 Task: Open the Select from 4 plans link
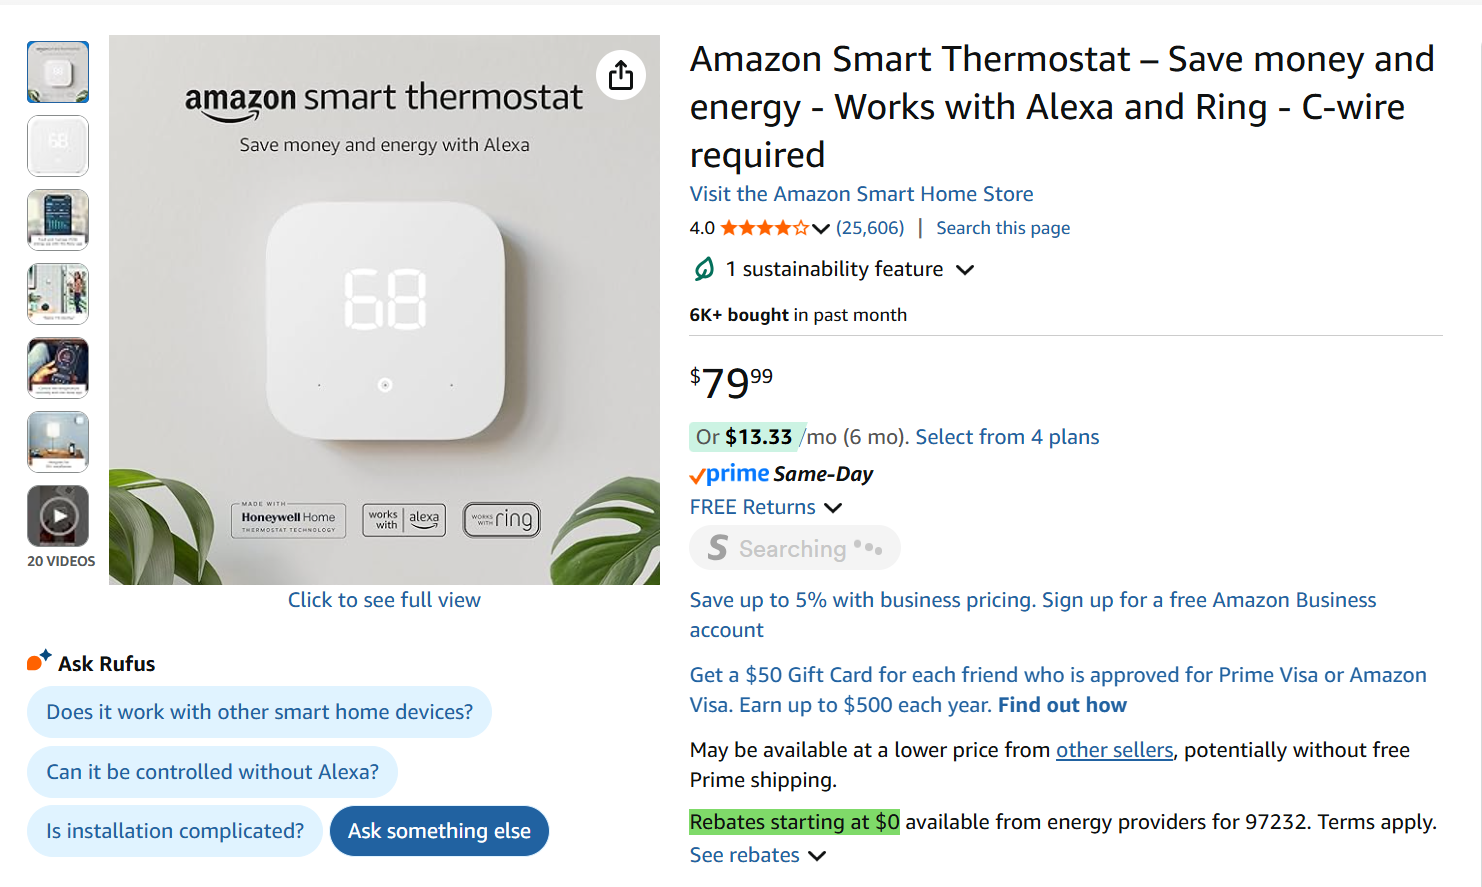point(1006,437)
